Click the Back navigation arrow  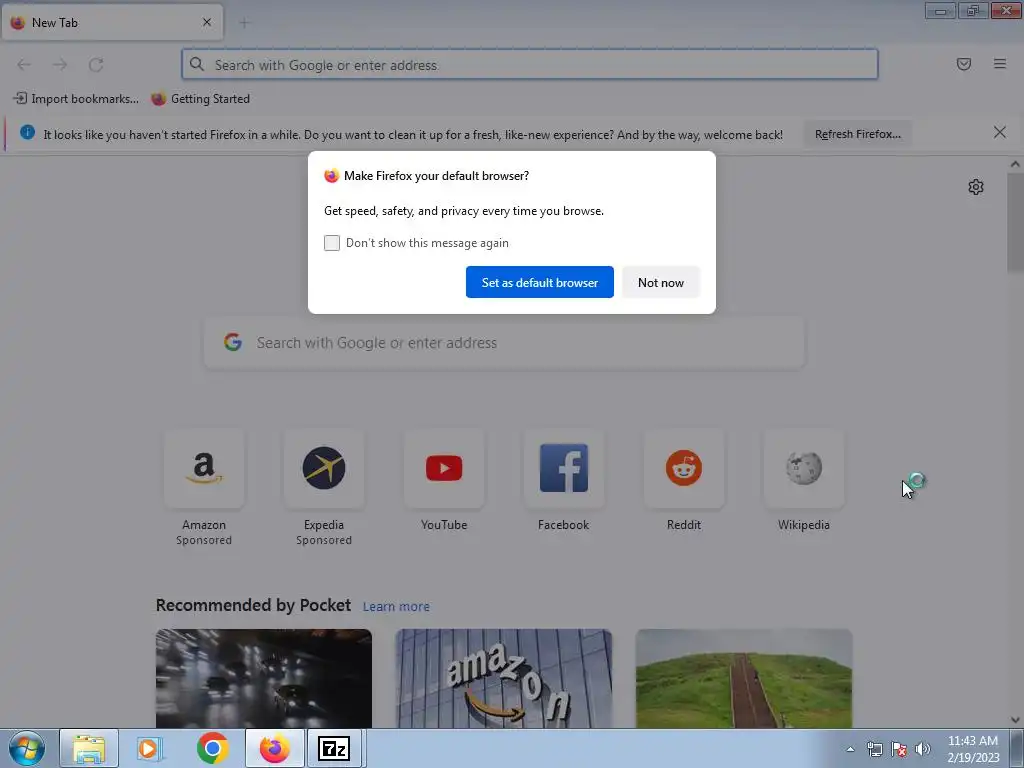[24, 65]
